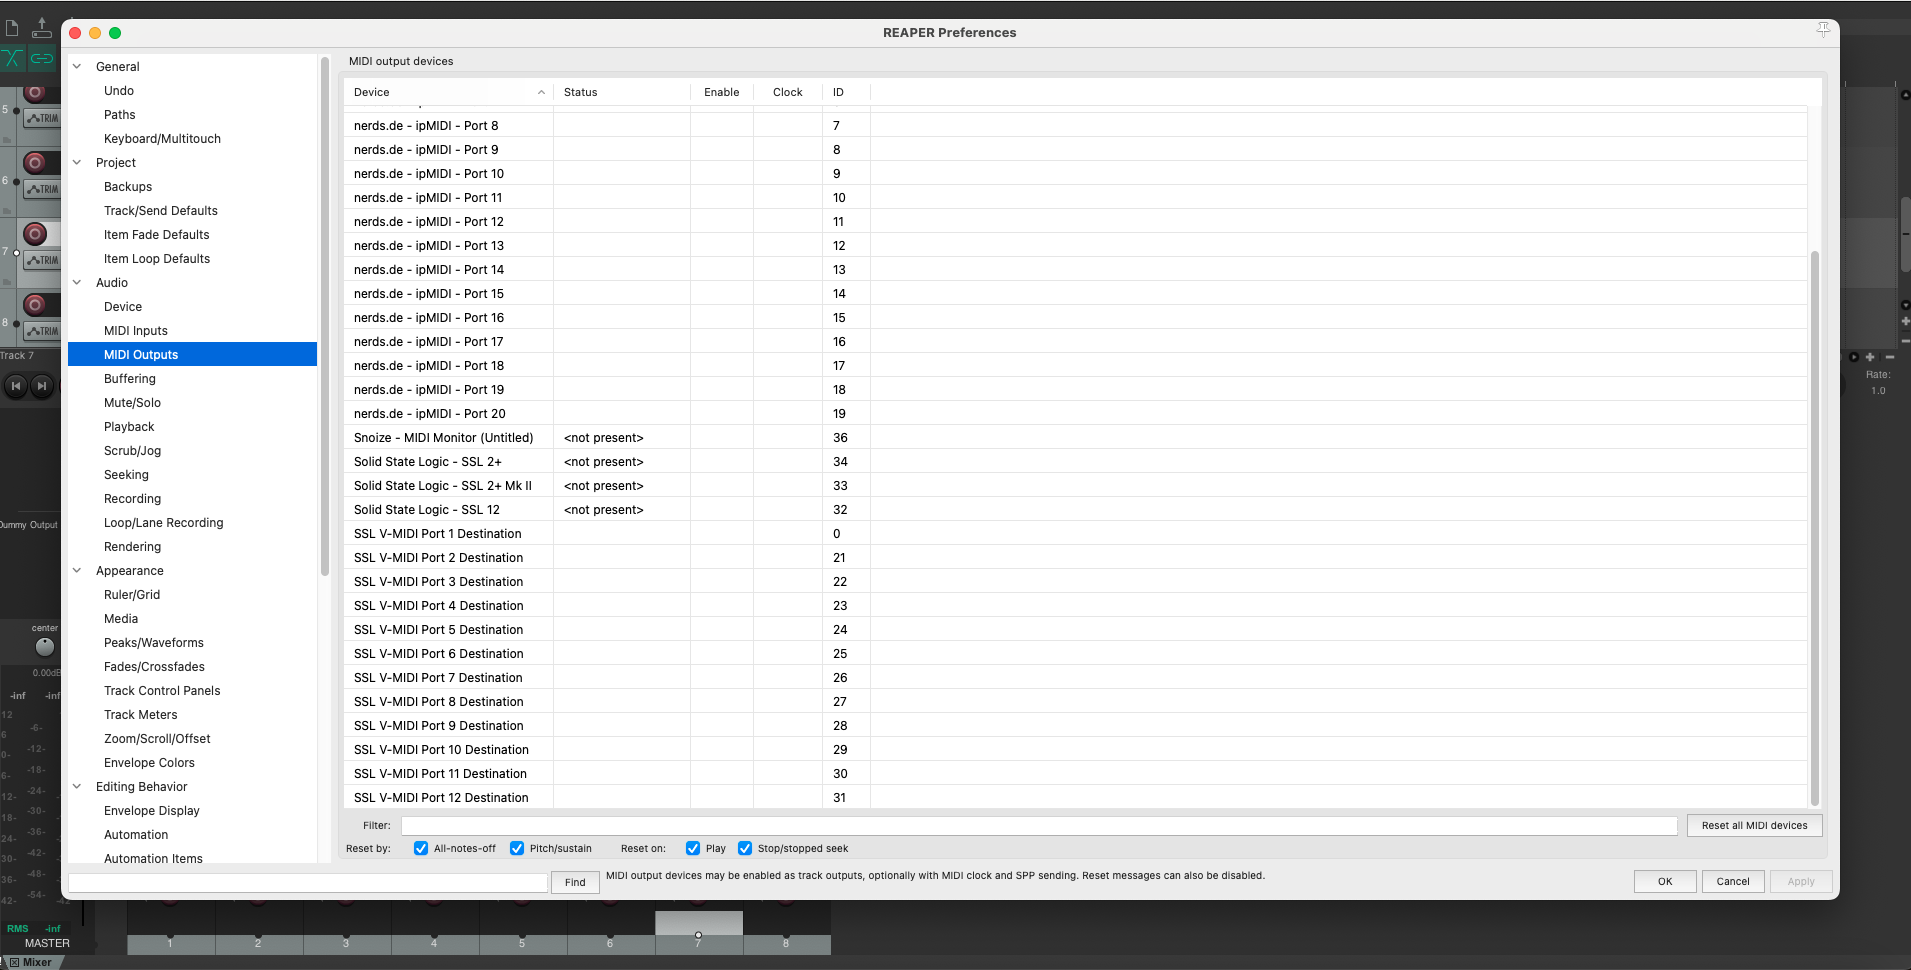Click the TRIM envelope button on track 7
The height and width of the screenshot is (970, 1911).
[x=42, y=260]
